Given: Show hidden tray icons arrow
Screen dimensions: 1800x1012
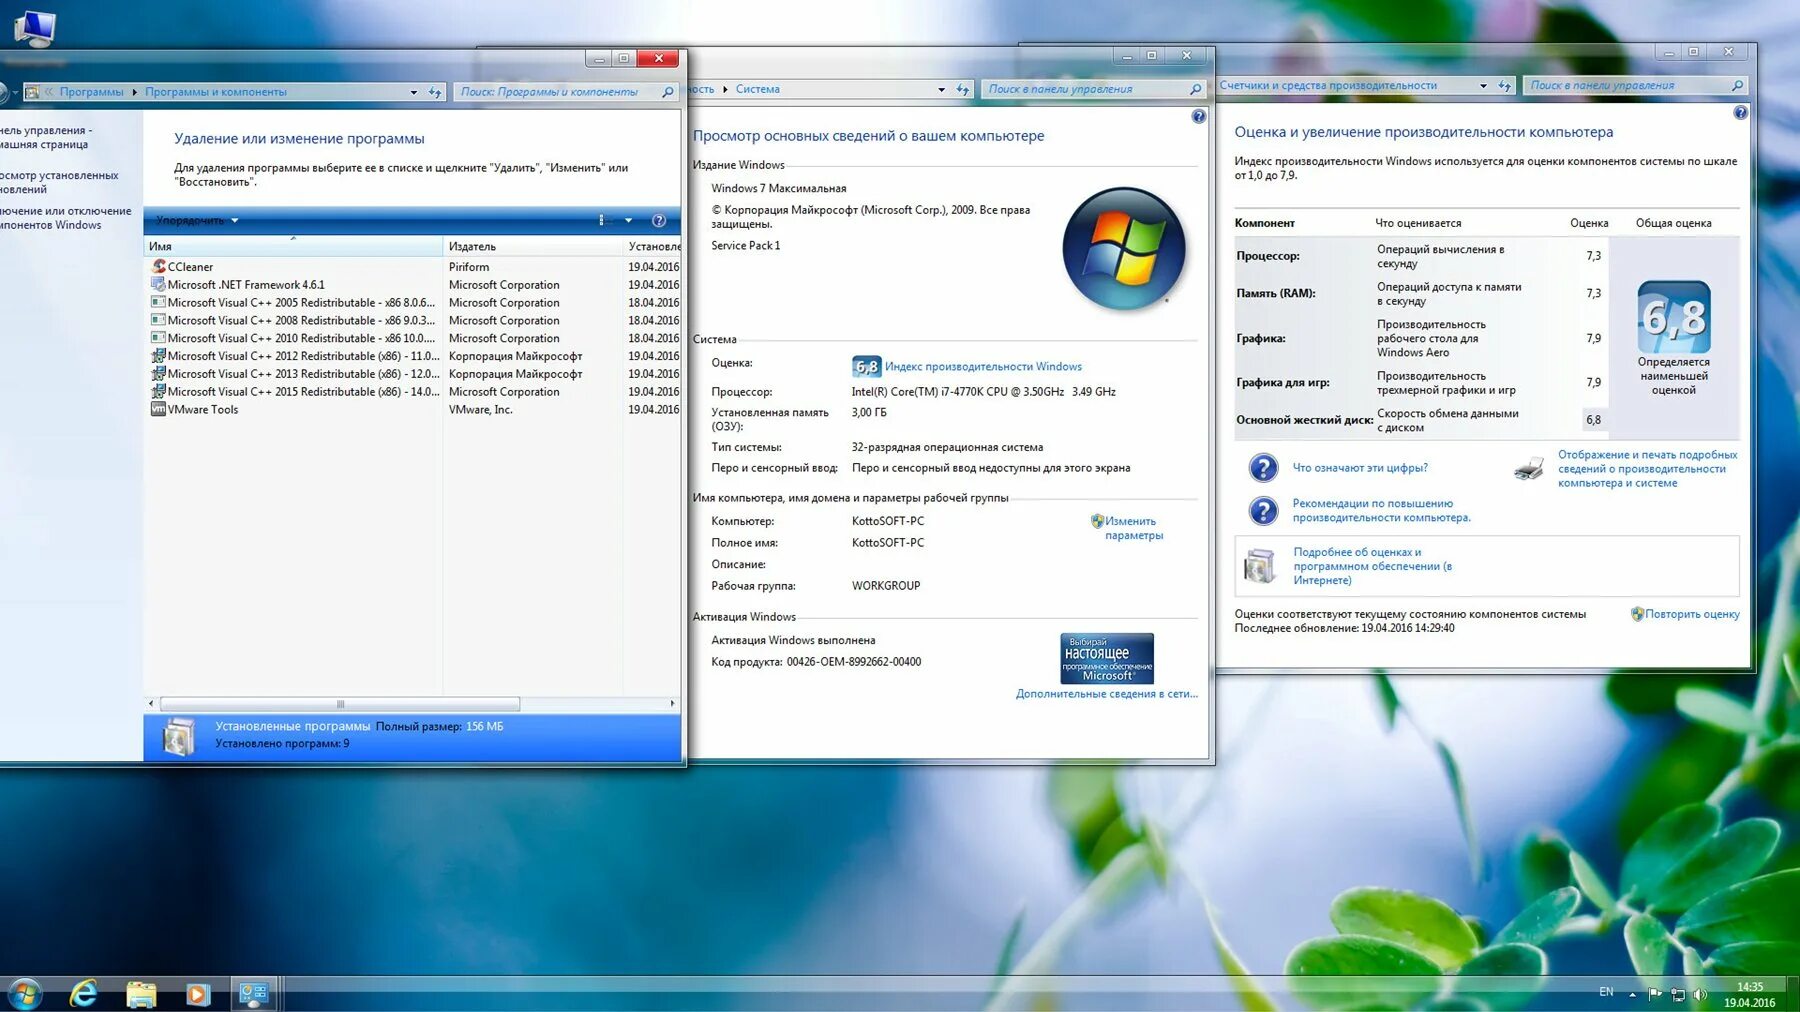Looking at the screenshot, I should click(x=1632, y=994).
